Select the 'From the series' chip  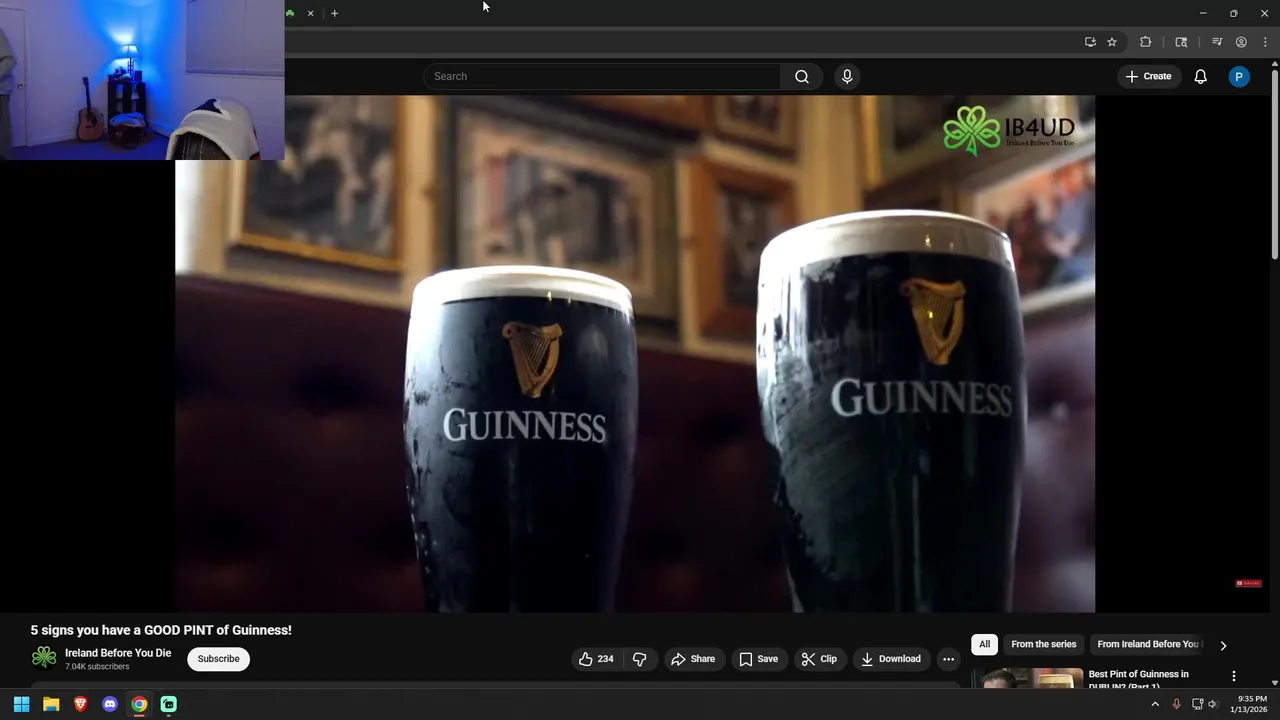point(1043,644)
